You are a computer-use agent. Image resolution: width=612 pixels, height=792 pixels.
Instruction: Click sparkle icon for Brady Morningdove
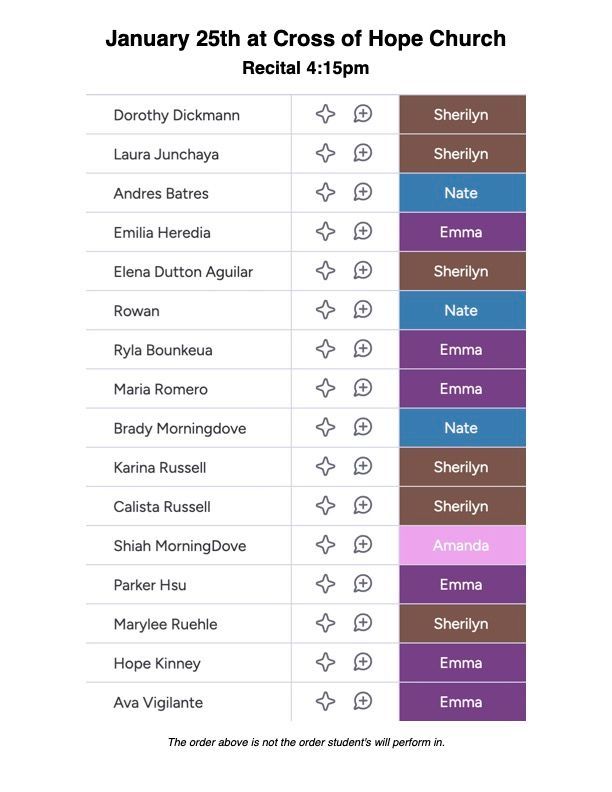(325, 427)
